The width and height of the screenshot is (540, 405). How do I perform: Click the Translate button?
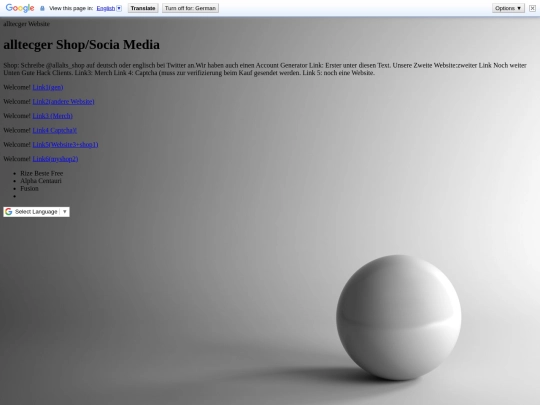point(143,8)
